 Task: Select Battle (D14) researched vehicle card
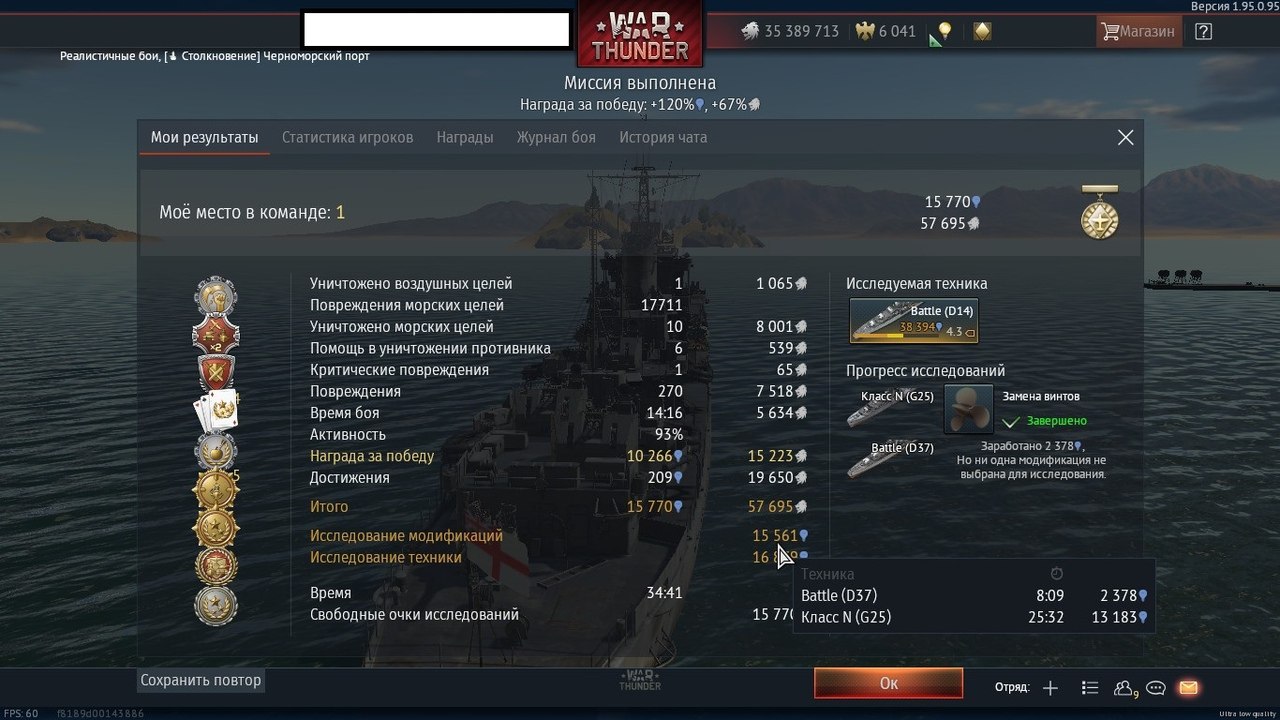(x=913, y=321)
